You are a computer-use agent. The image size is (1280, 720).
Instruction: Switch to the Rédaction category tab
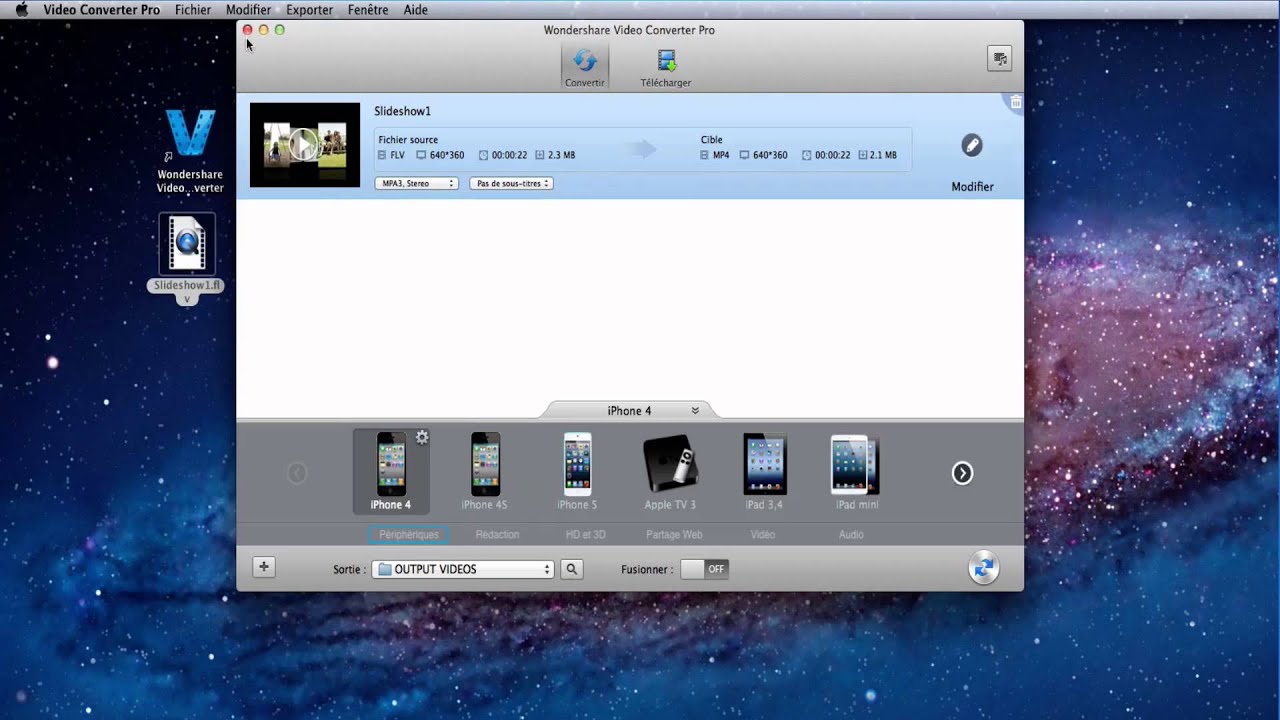[497, 534]
